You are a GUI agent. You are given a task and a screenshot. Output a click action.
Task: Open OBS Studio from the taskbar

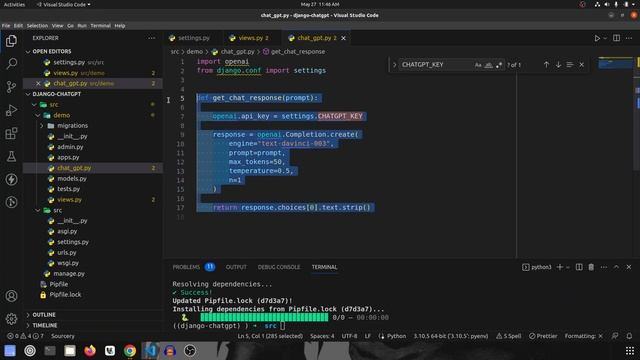[190, 351]
